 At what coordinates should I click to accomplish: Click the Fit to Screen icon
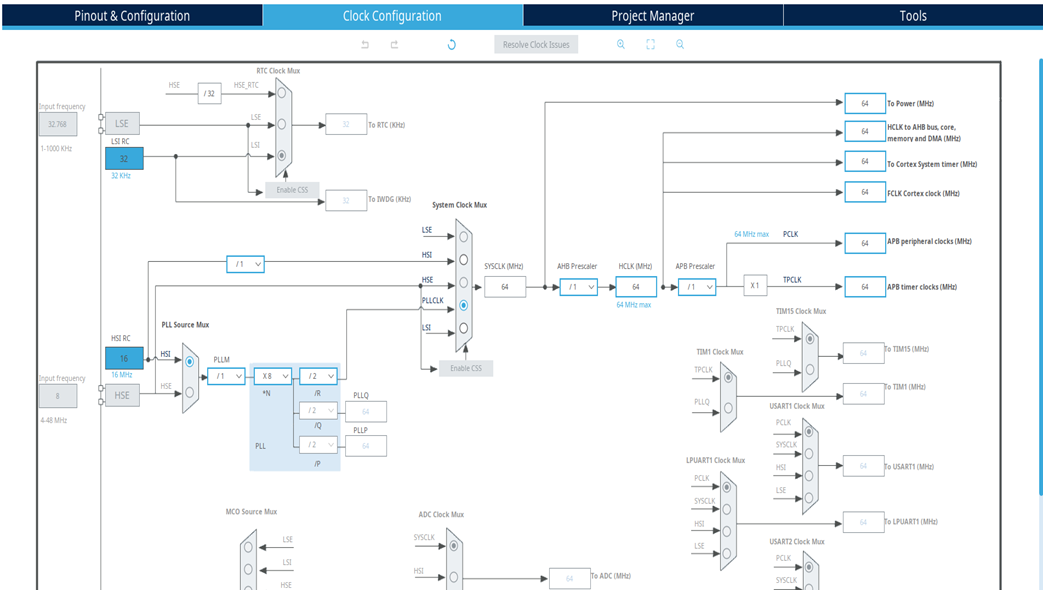tap(650, 44)
